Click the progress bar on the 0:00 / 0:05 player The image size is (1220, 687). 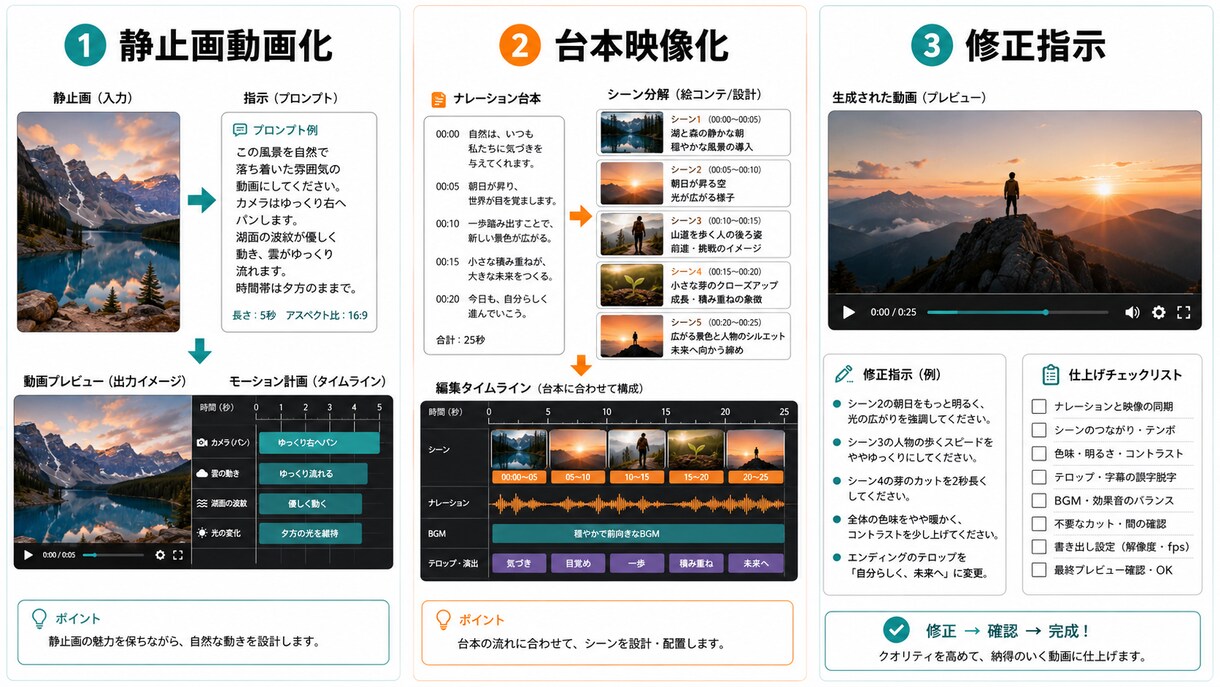pos(113,555)
